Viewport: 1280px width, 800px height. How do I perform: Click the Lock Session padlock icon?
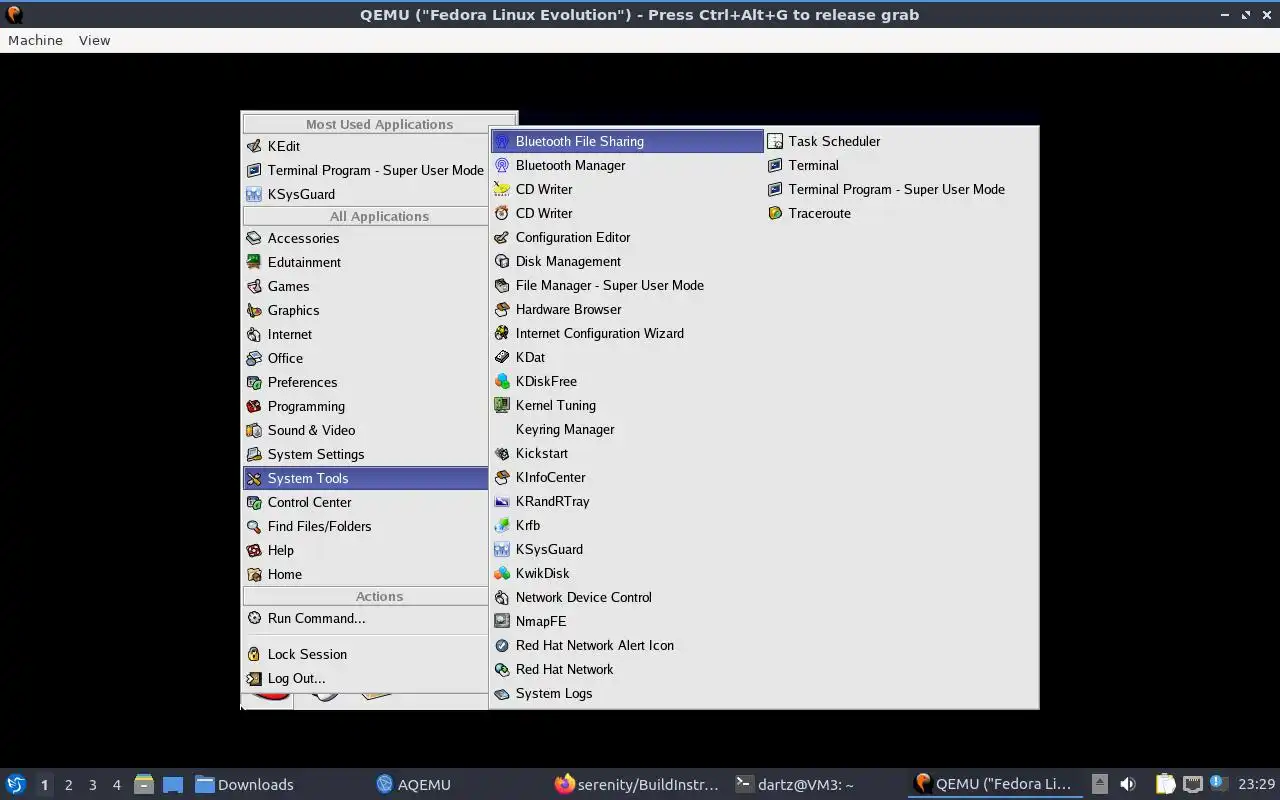[254, 654]
